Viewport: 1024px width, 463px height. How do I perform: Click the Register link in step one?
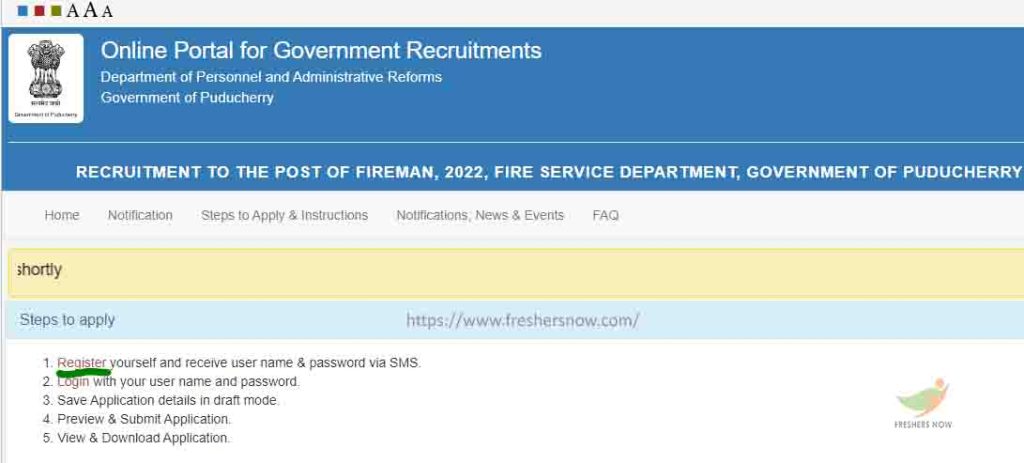82,363
